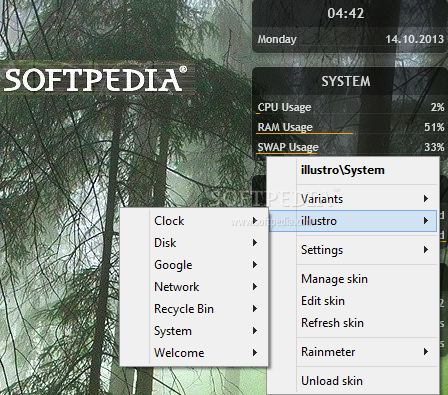Expand arrow next to Settings
The image size is (448, 395).
click(426, 250)
